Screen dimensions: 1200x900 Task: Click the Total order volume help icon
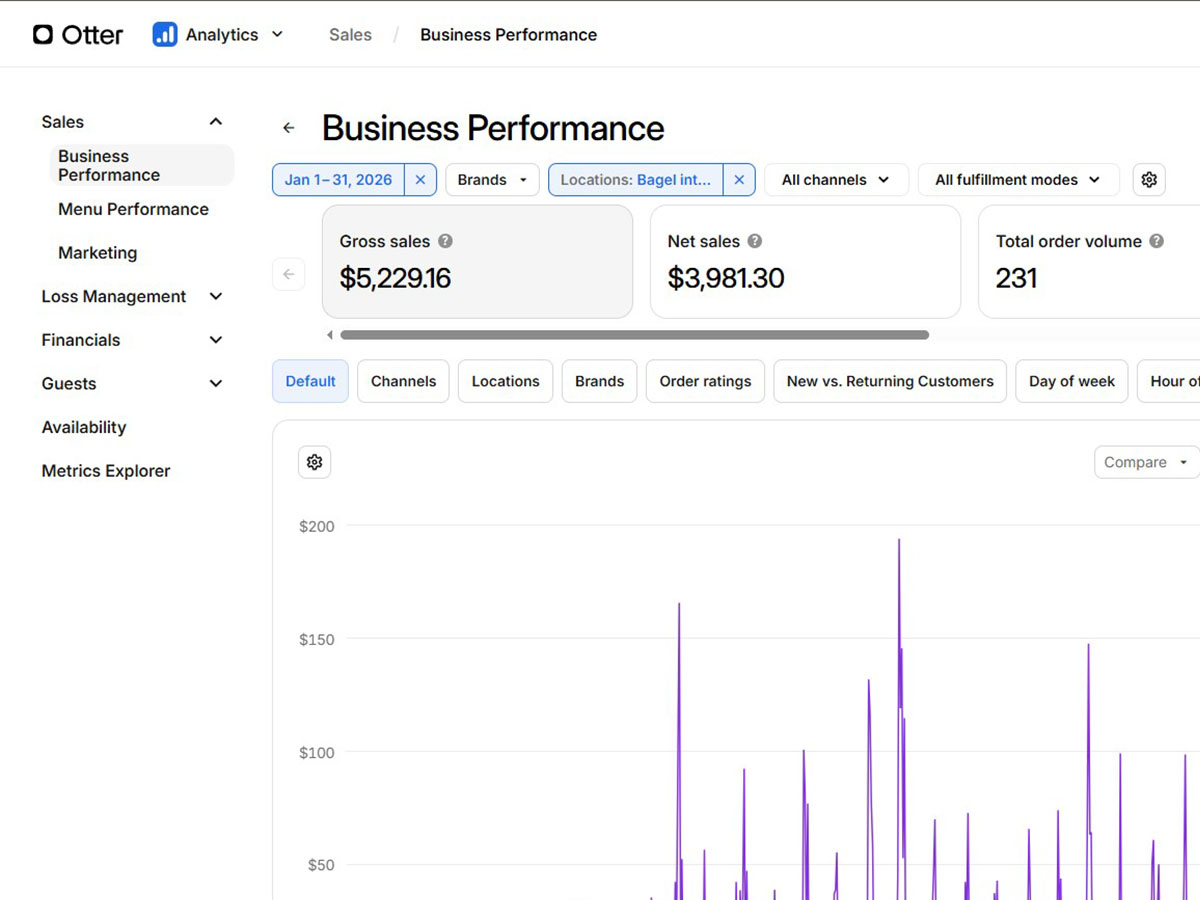[x=1156, y=241]
